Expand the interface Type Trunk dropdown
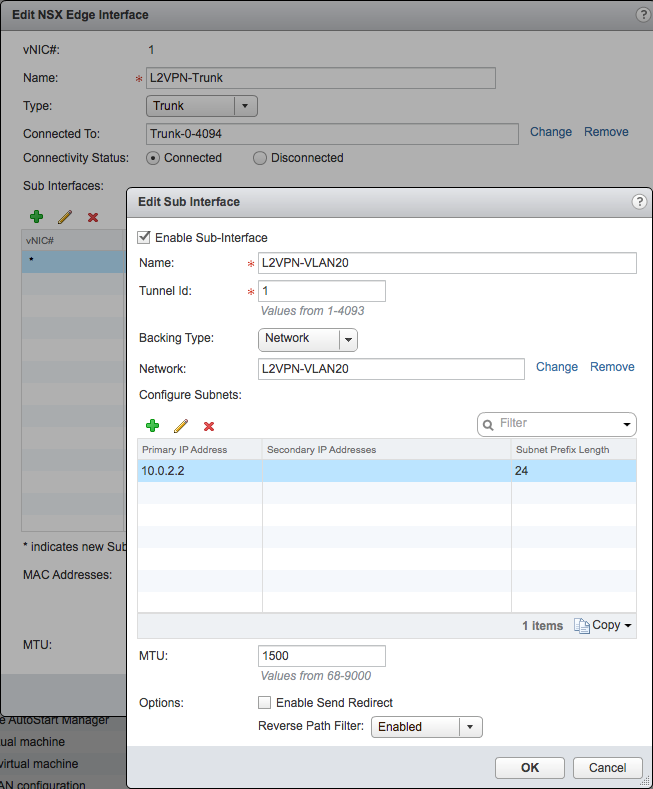 203,106
